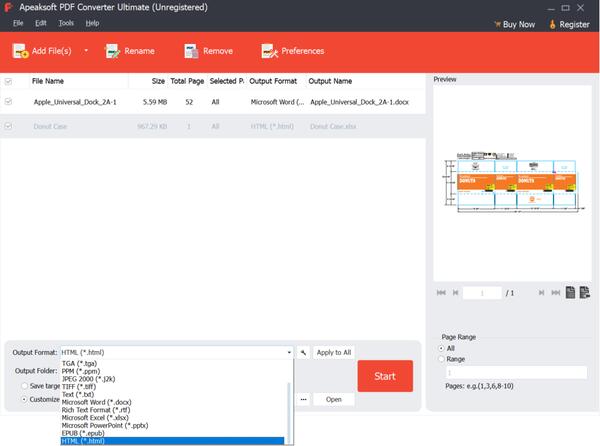The image size is (600, 446).
Task: Toggle checkbox for Apple_Universal_Dock_2A-1 file
Action: tap(9, 102)
